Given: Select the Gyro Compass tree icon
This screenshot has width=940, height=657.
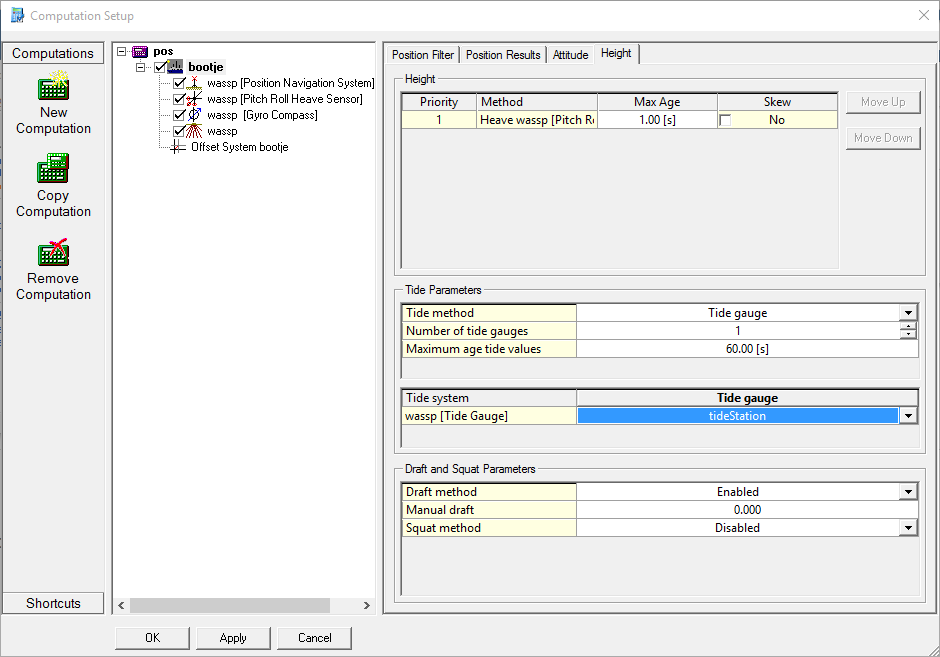Looking at the screenshot, I should click(x=196, y=115).
